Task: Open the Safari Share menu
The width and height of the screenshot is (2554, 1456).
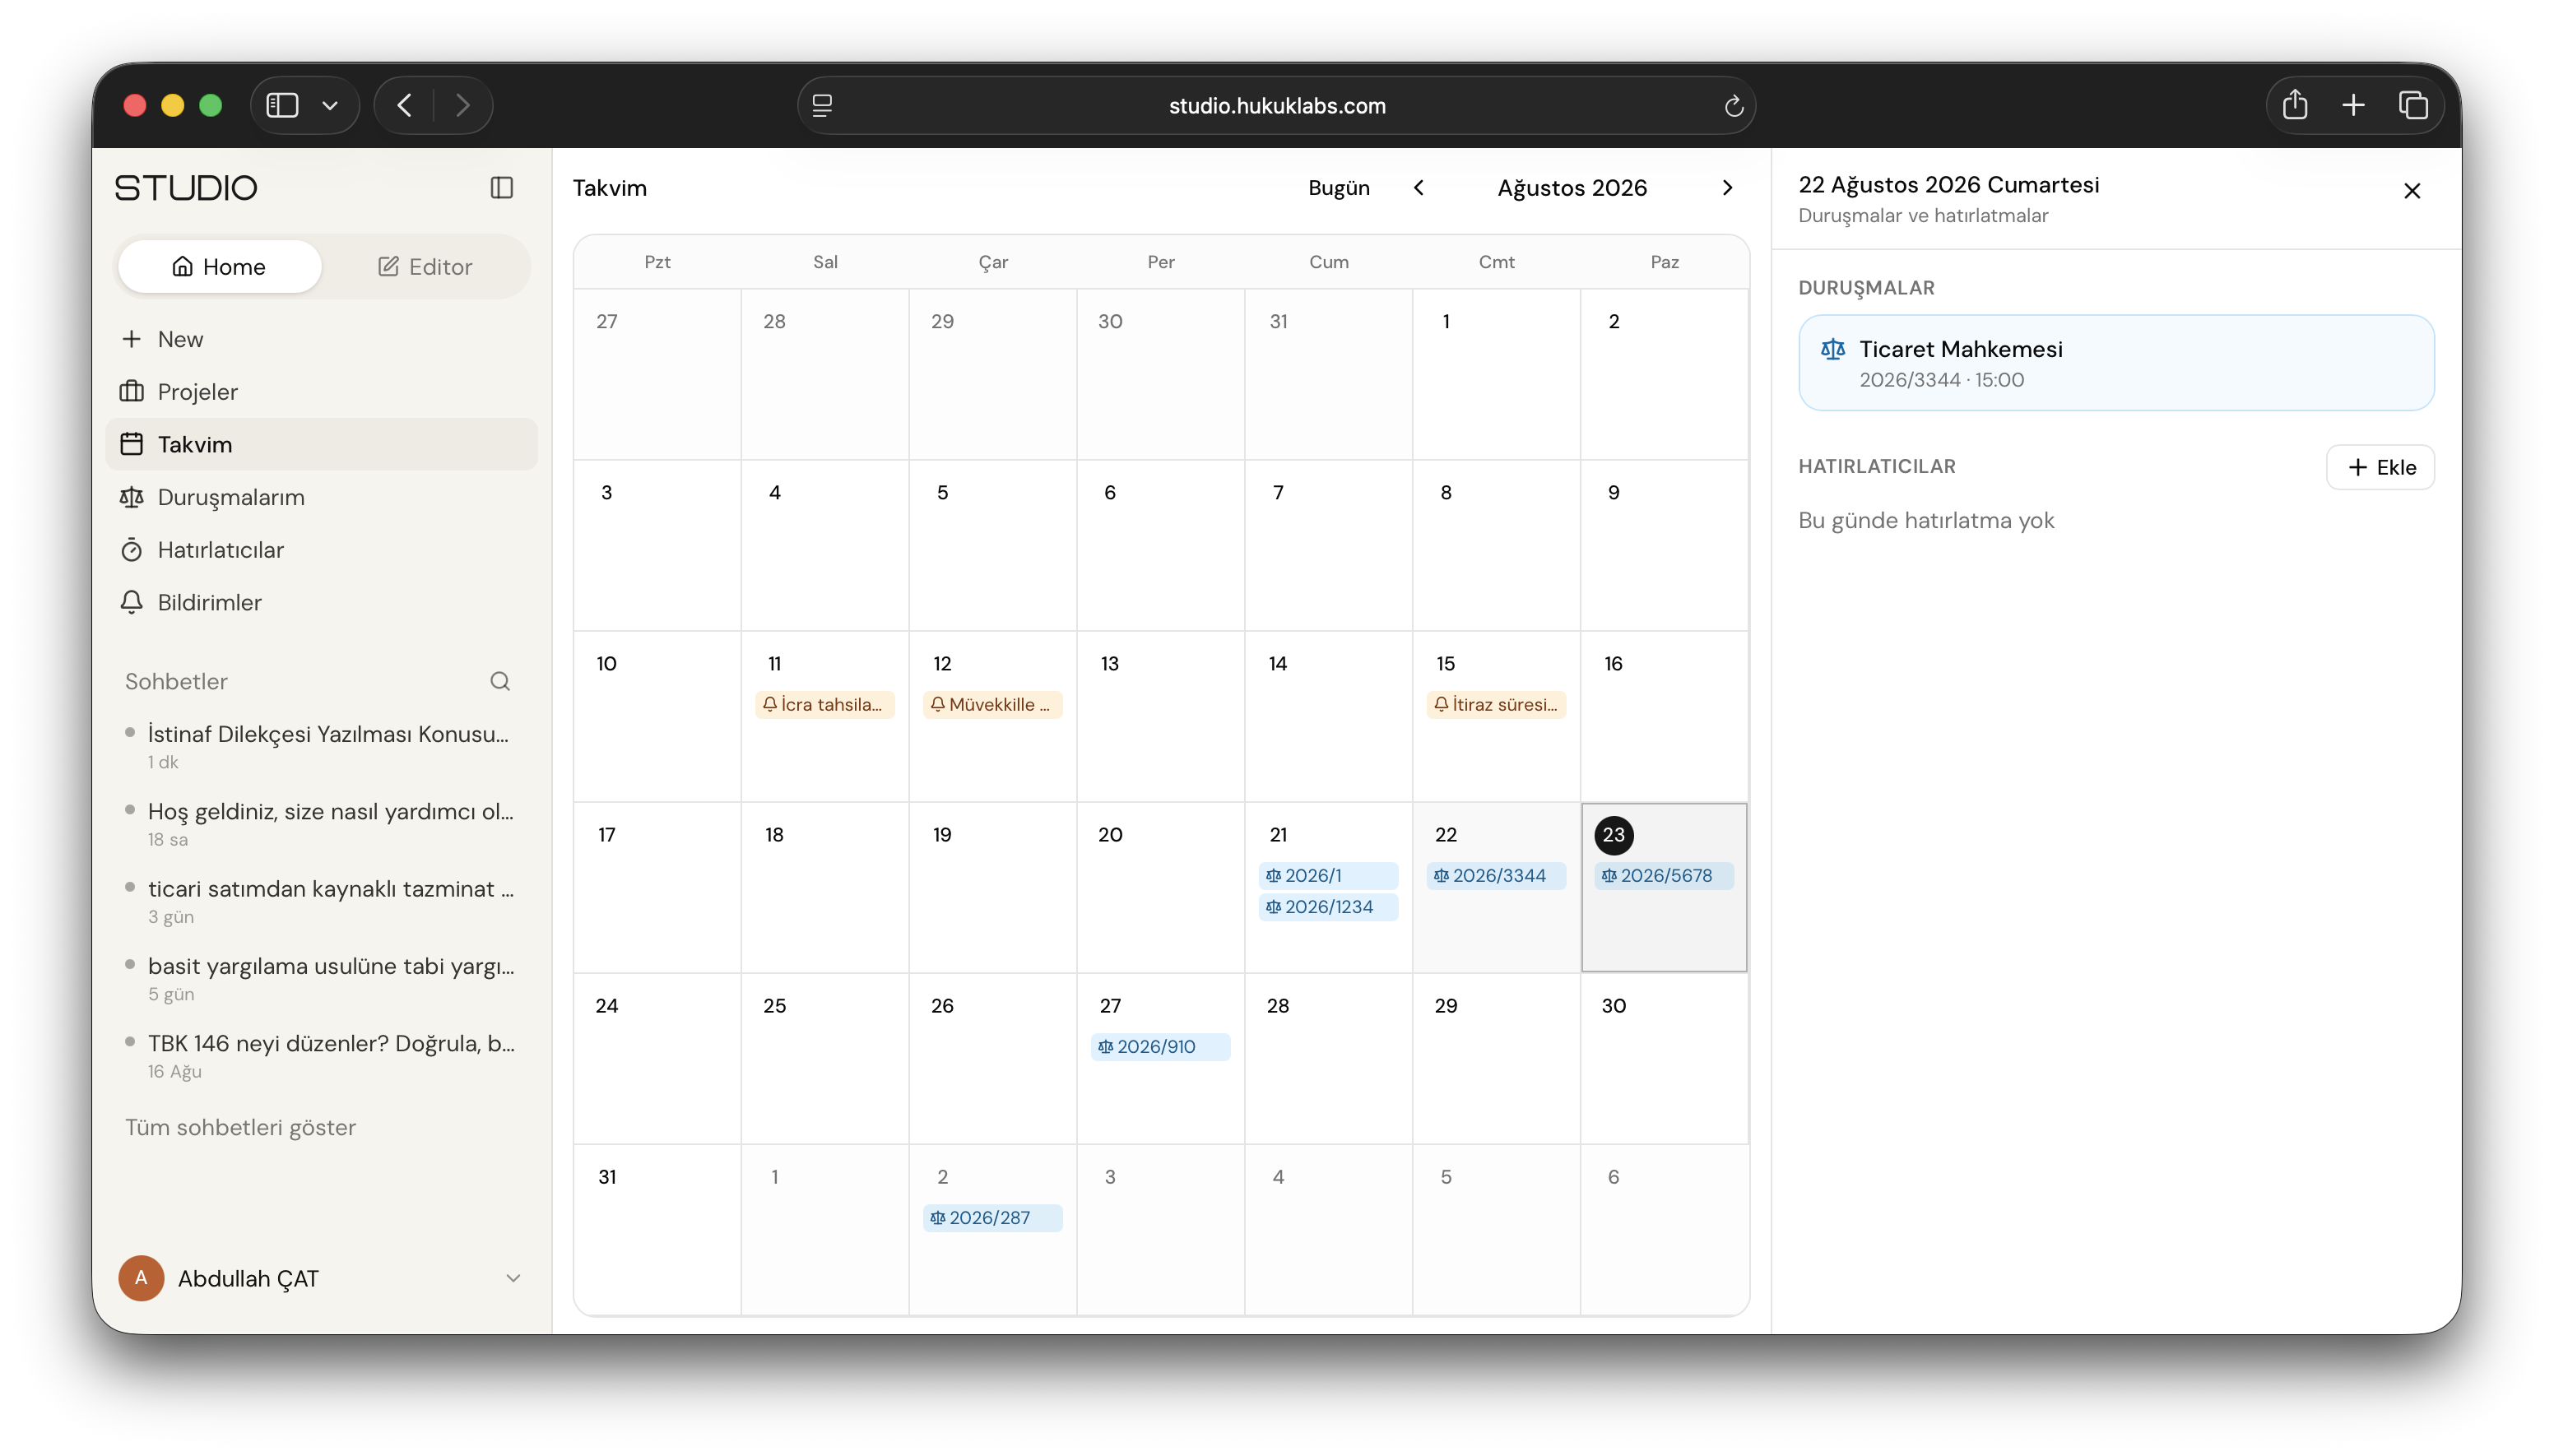Action: [x=2295, y=104]
